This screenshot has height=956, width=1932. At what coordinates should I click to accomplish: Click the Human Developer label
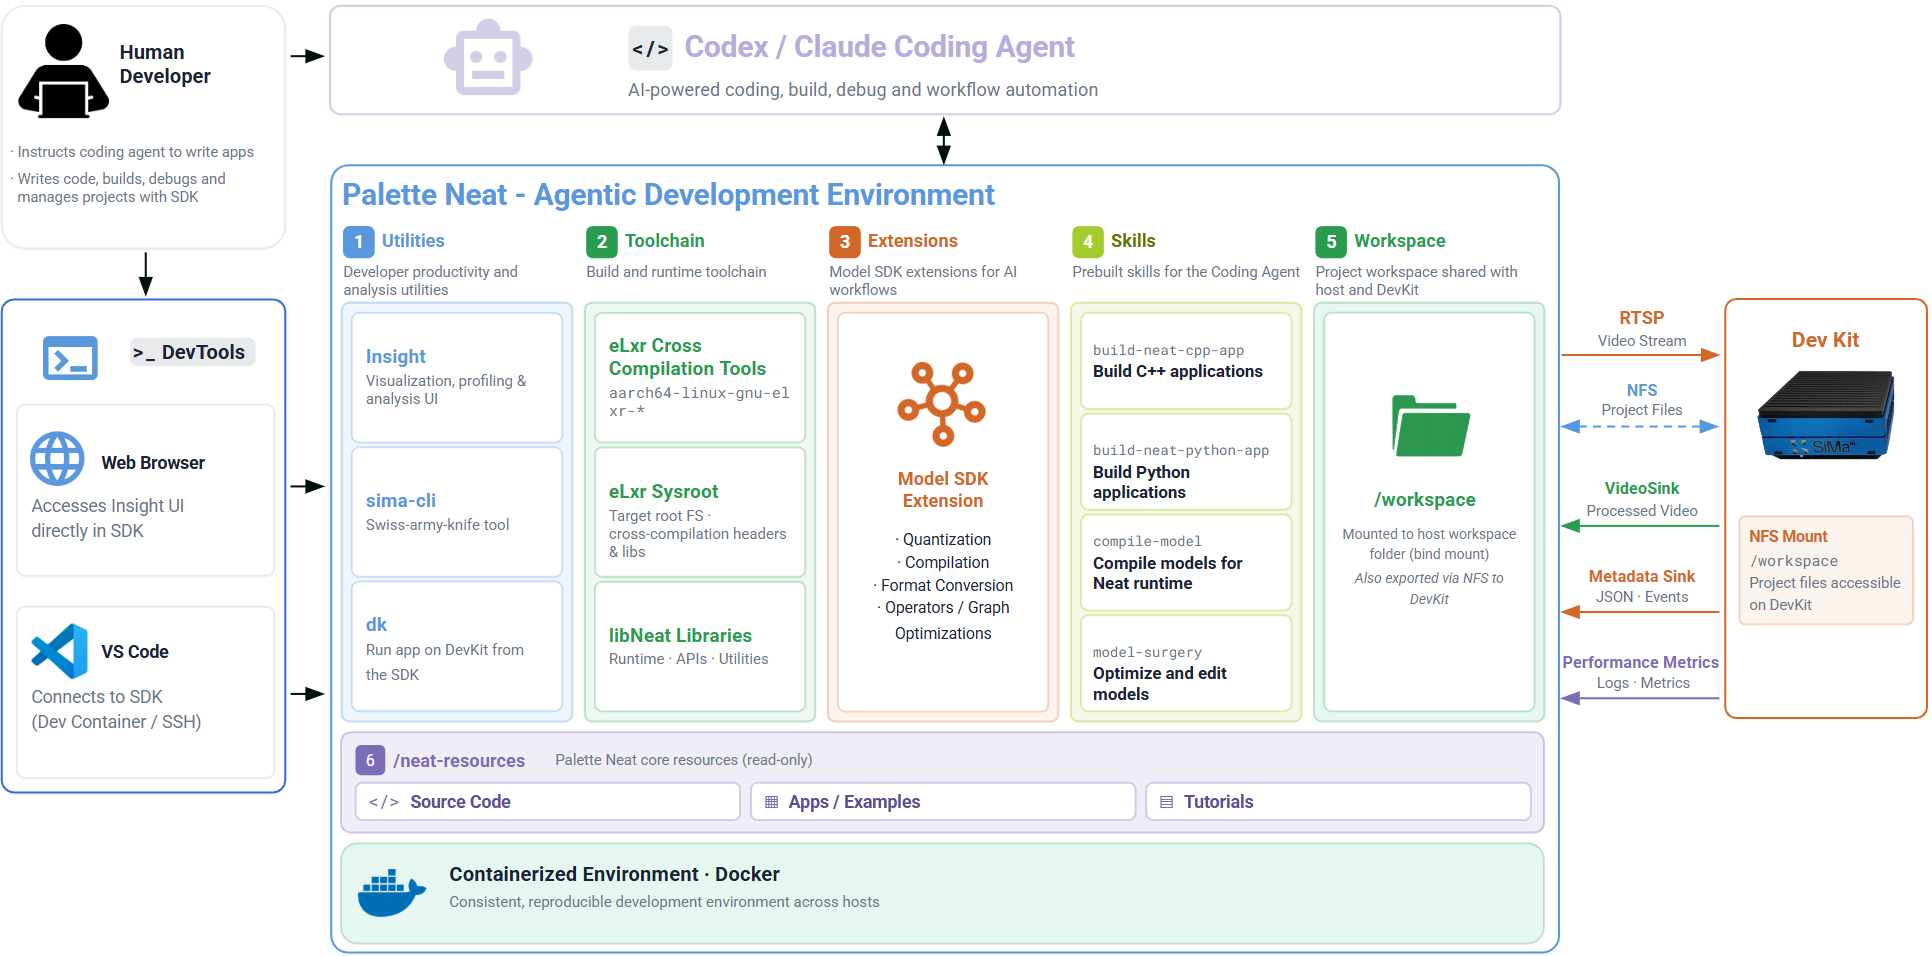pos(165,64)
